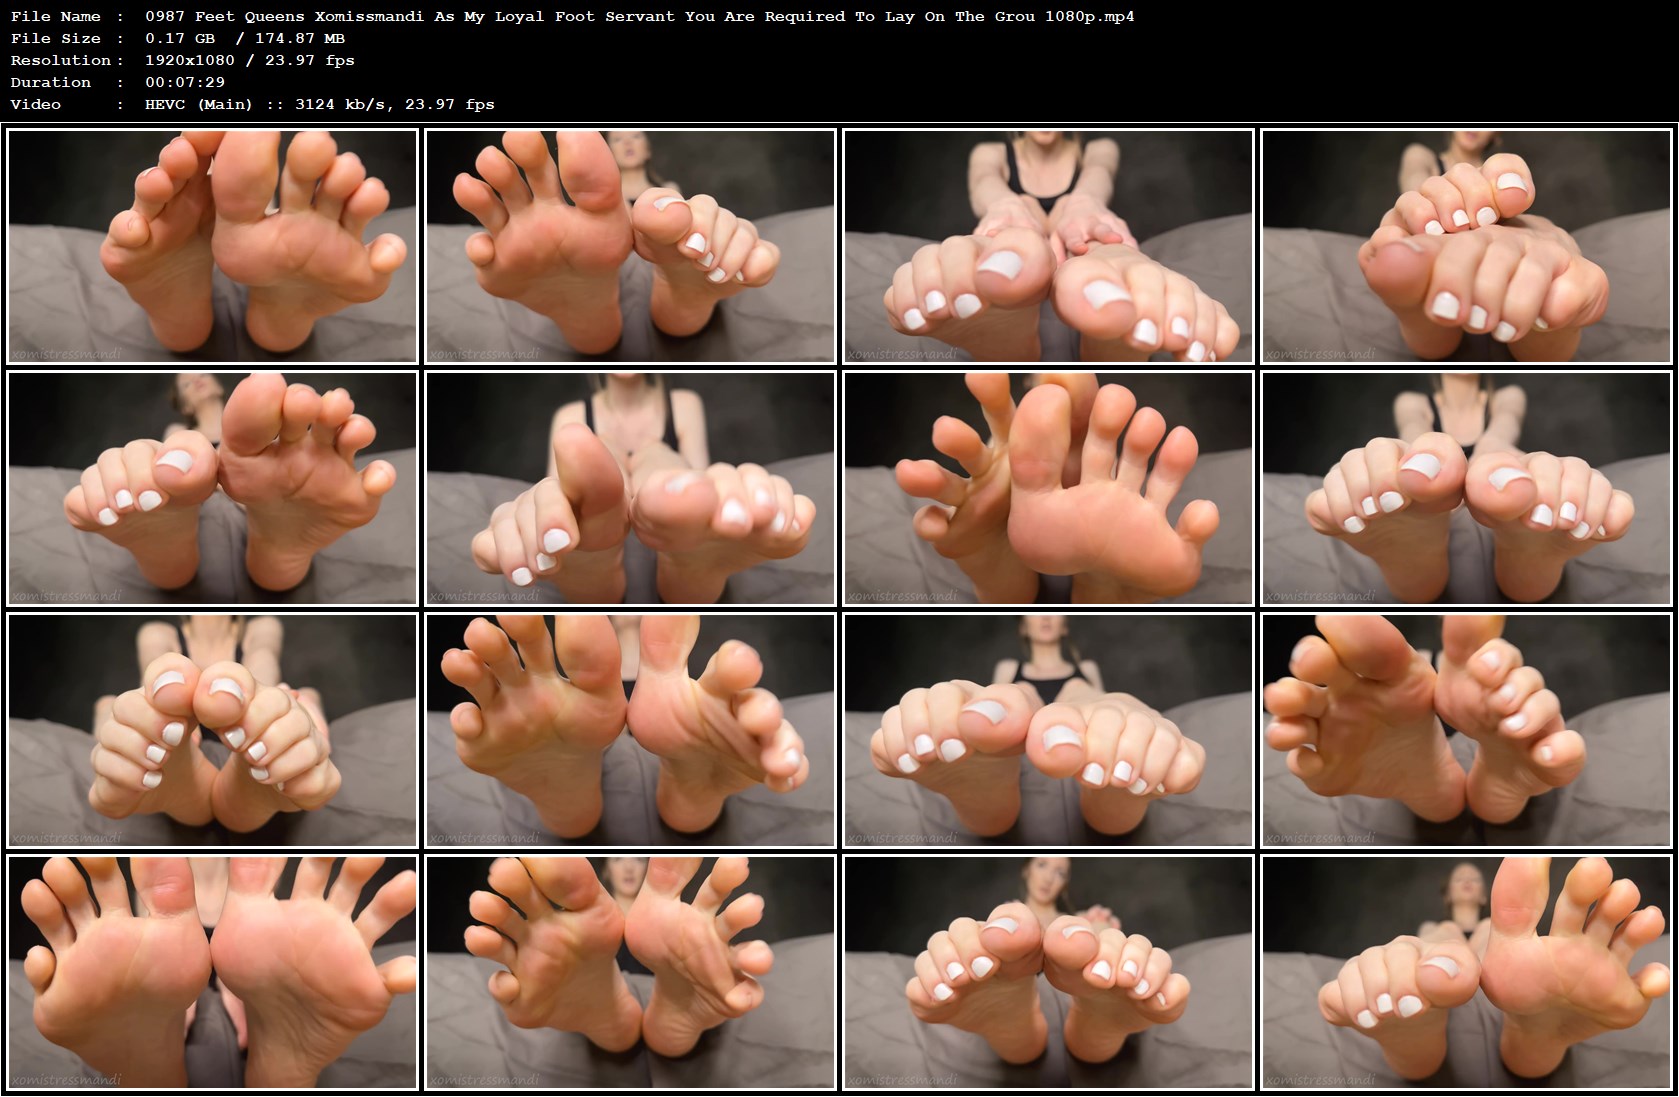Open the second thumbnail in the top row

[x=630, y=246]
